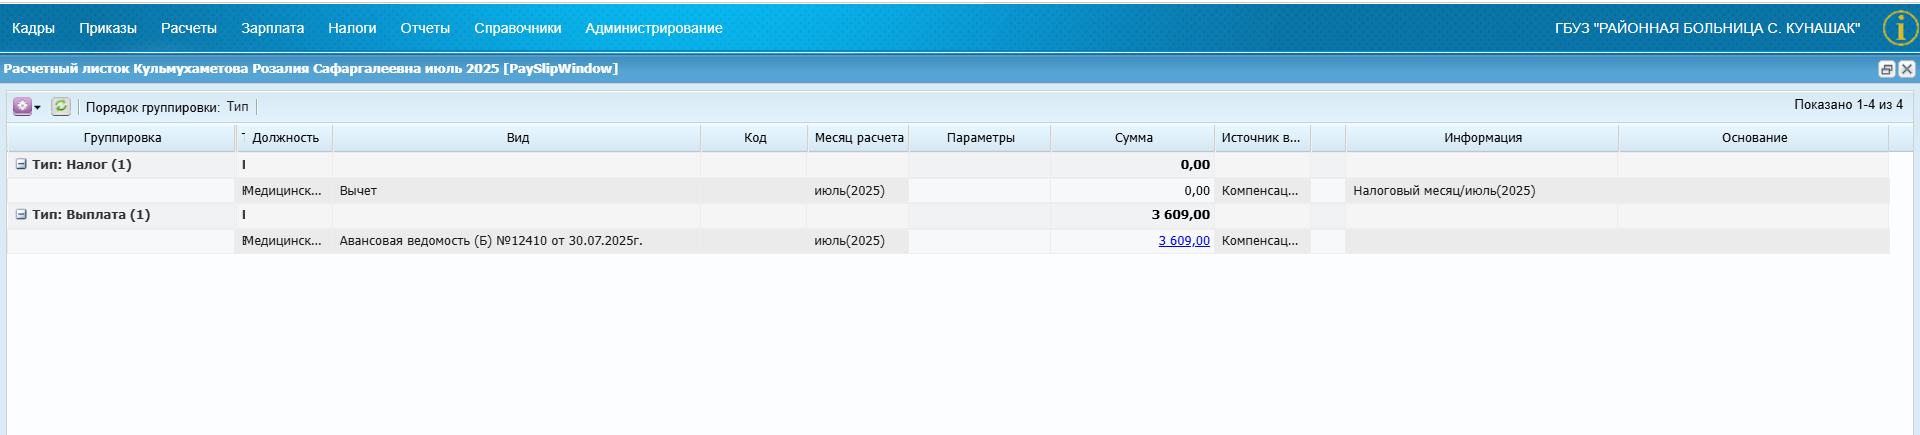1920x435 pixels.
Task: Click июль(2025) in Авансовая ведомость row
Action: click(858, 241)
